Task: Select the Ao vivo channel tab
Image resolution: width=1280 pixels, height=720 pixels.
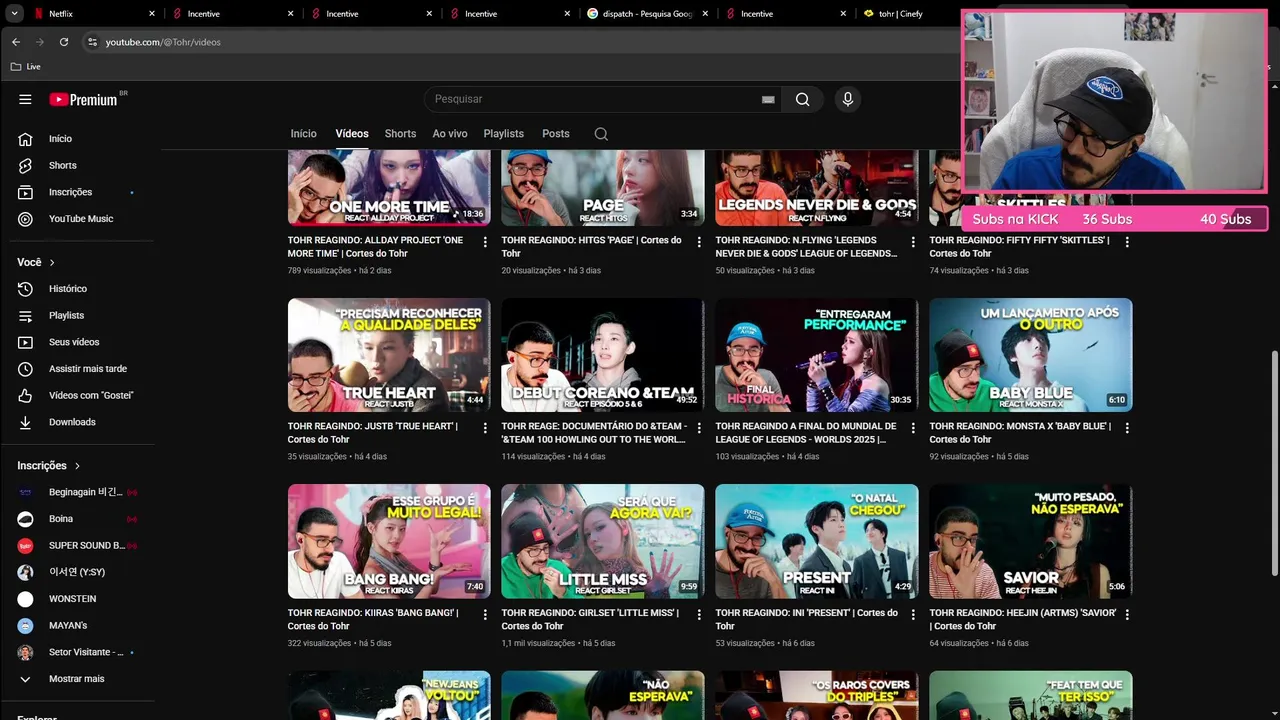Action: click(x=450, y=134)
